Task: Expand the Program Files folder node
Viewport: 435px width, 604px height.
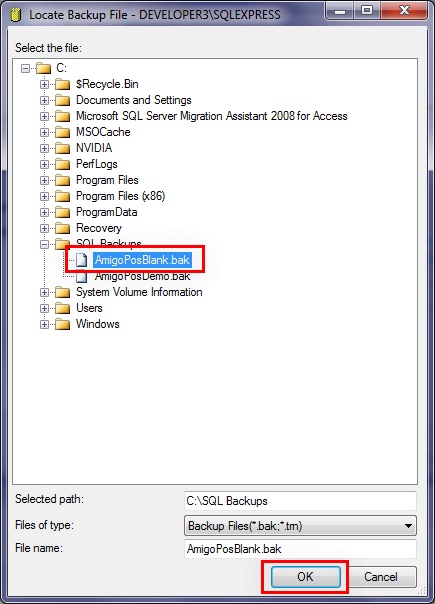Action: [44, 180]
